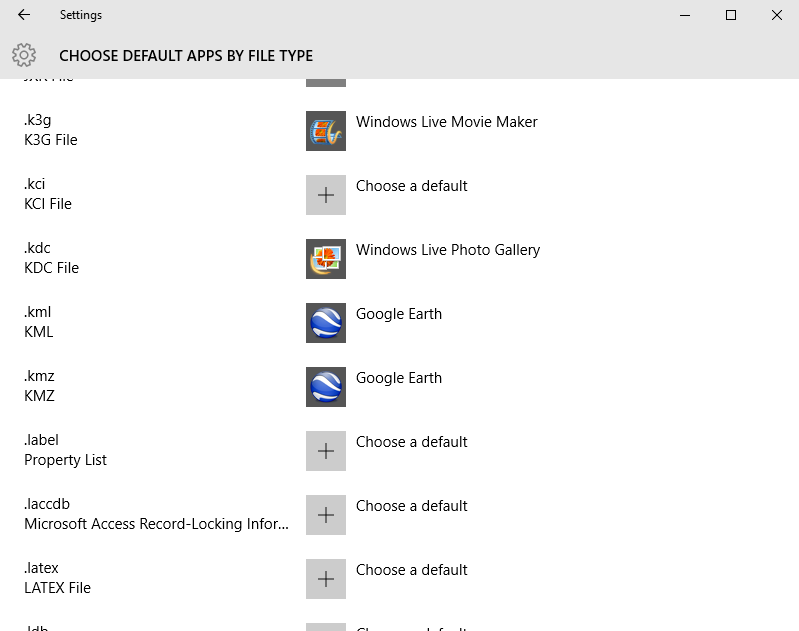Click the plus icon for .latex
Screen dimensions: 799x631
(326, 579)
